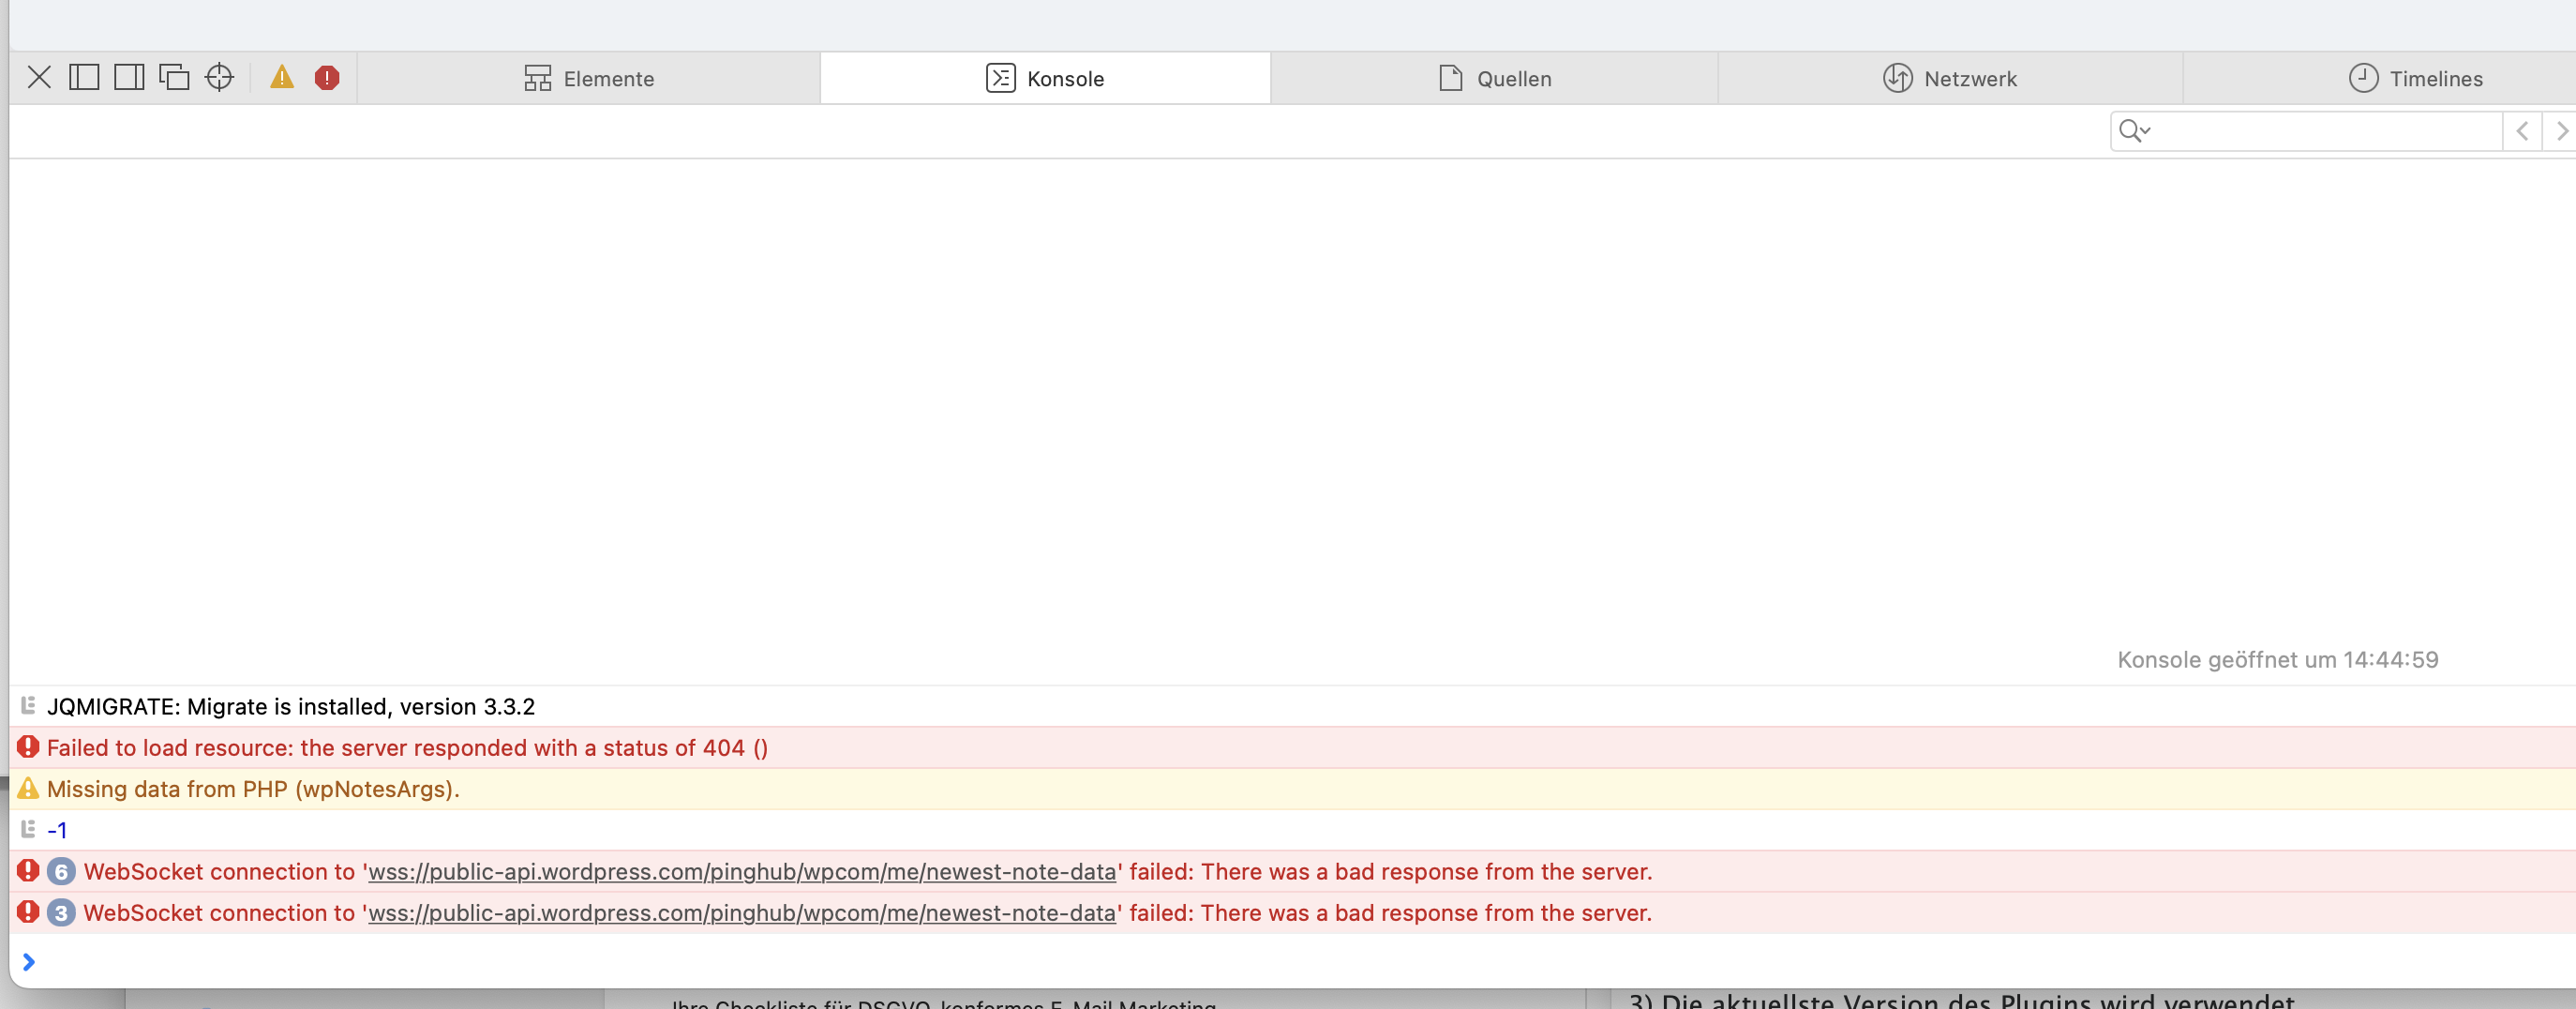Click the repeat count badge showing 6

click(x=61, y=872)
